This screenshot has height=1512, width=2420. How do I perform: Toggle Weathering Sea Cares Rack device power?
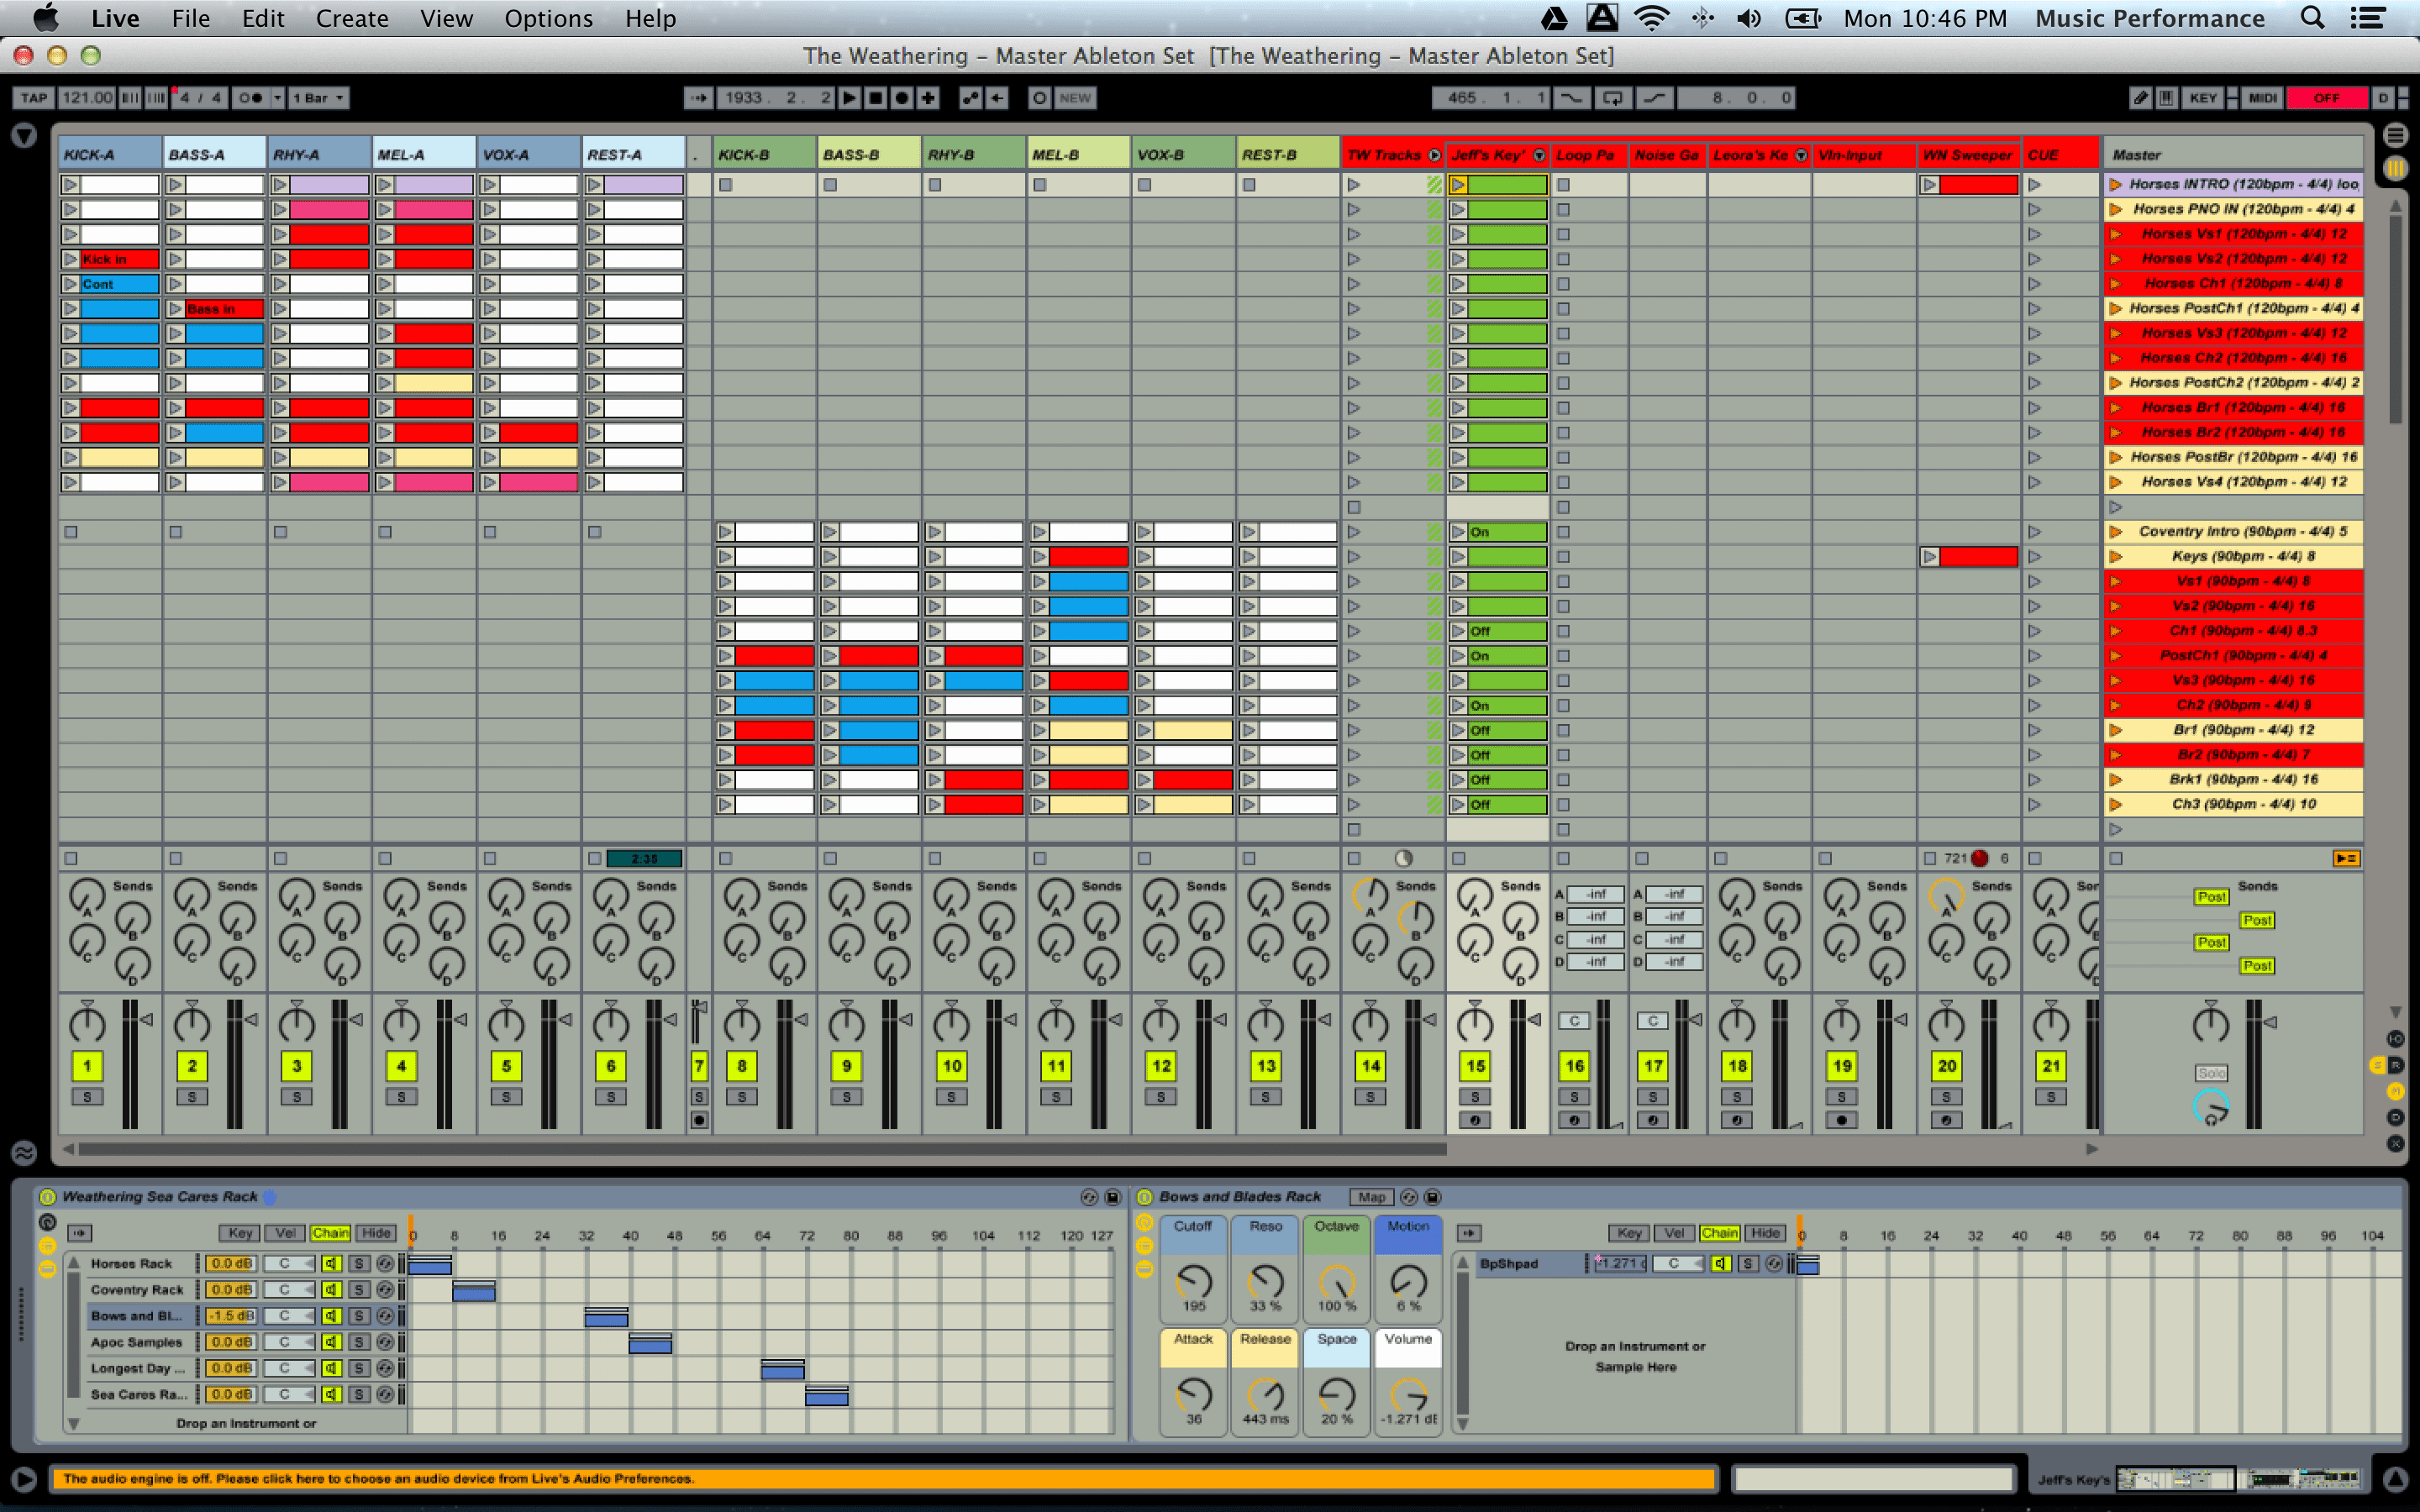(47, 1197)
